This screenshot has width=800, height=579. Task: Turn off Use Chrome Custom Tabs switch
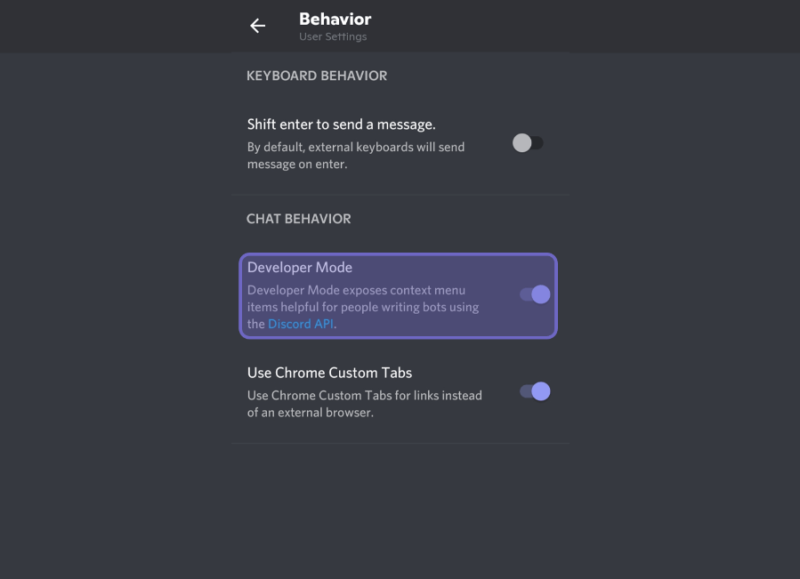[x=535, y=391]
